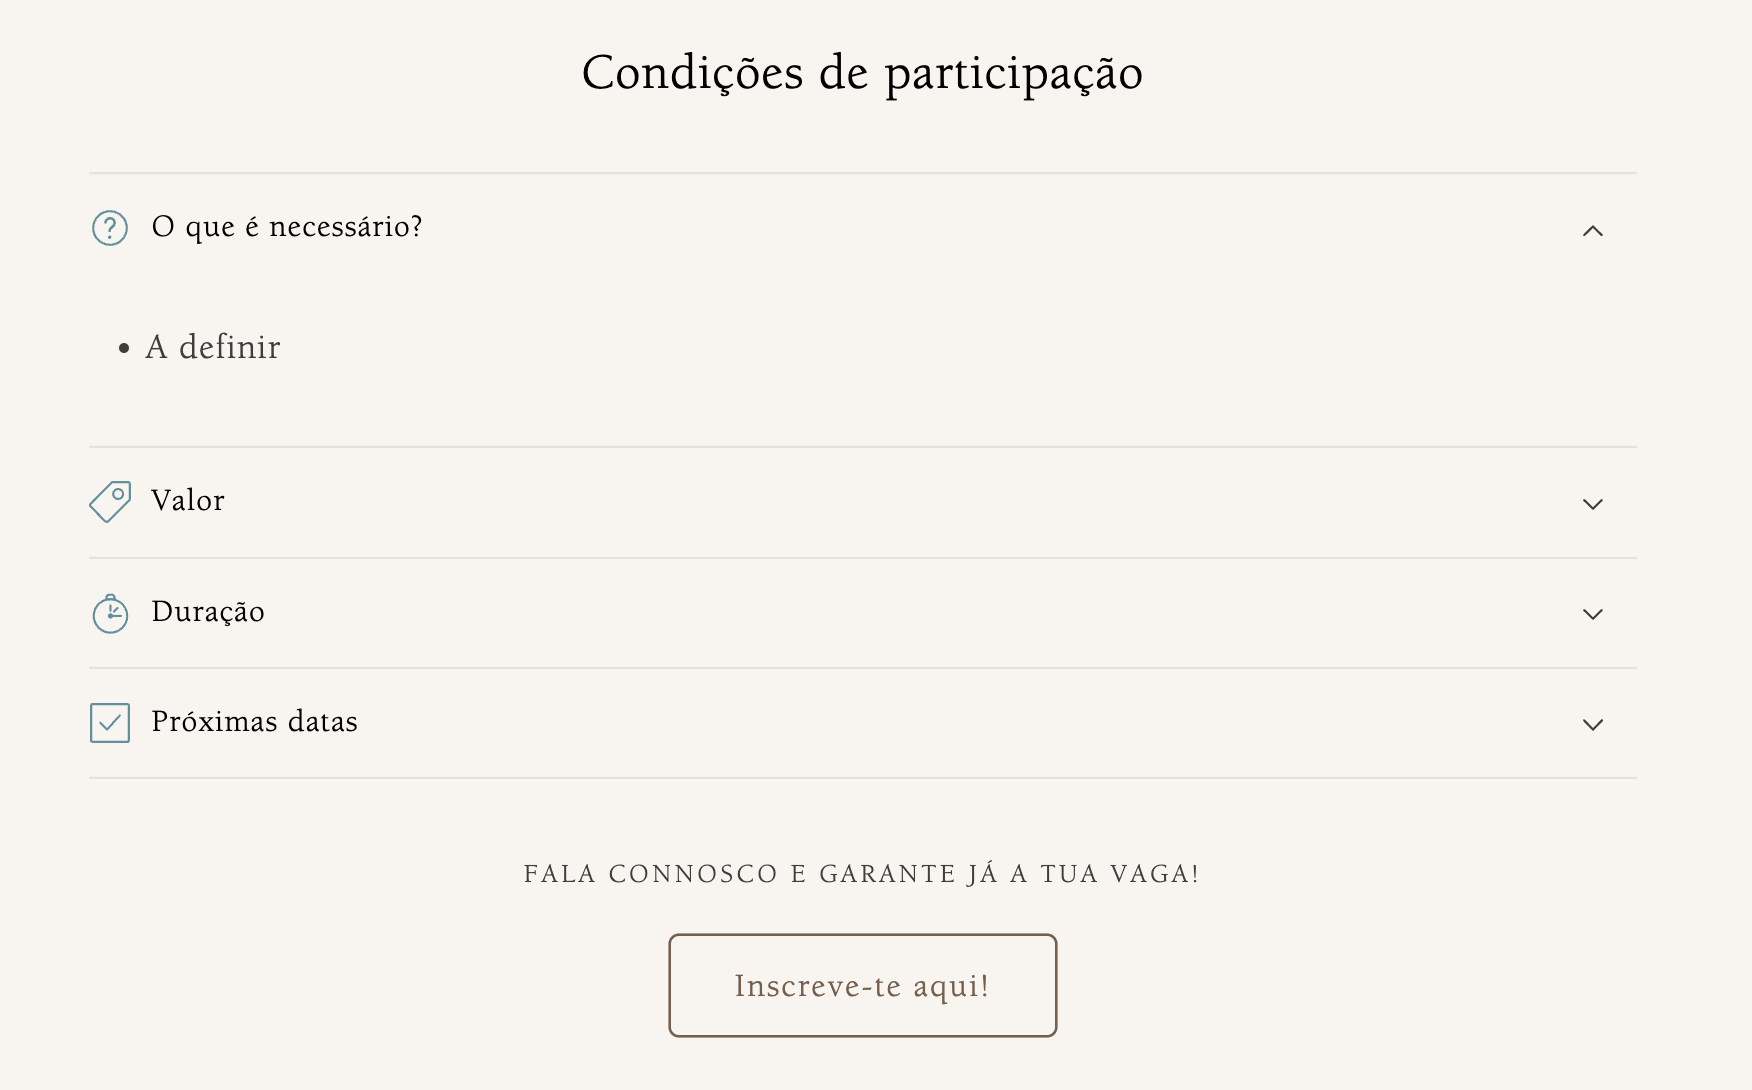Screen dimensions: 1752x1090
Task: Click the word "participação" in the title
Action: [x=1013, y=74]
